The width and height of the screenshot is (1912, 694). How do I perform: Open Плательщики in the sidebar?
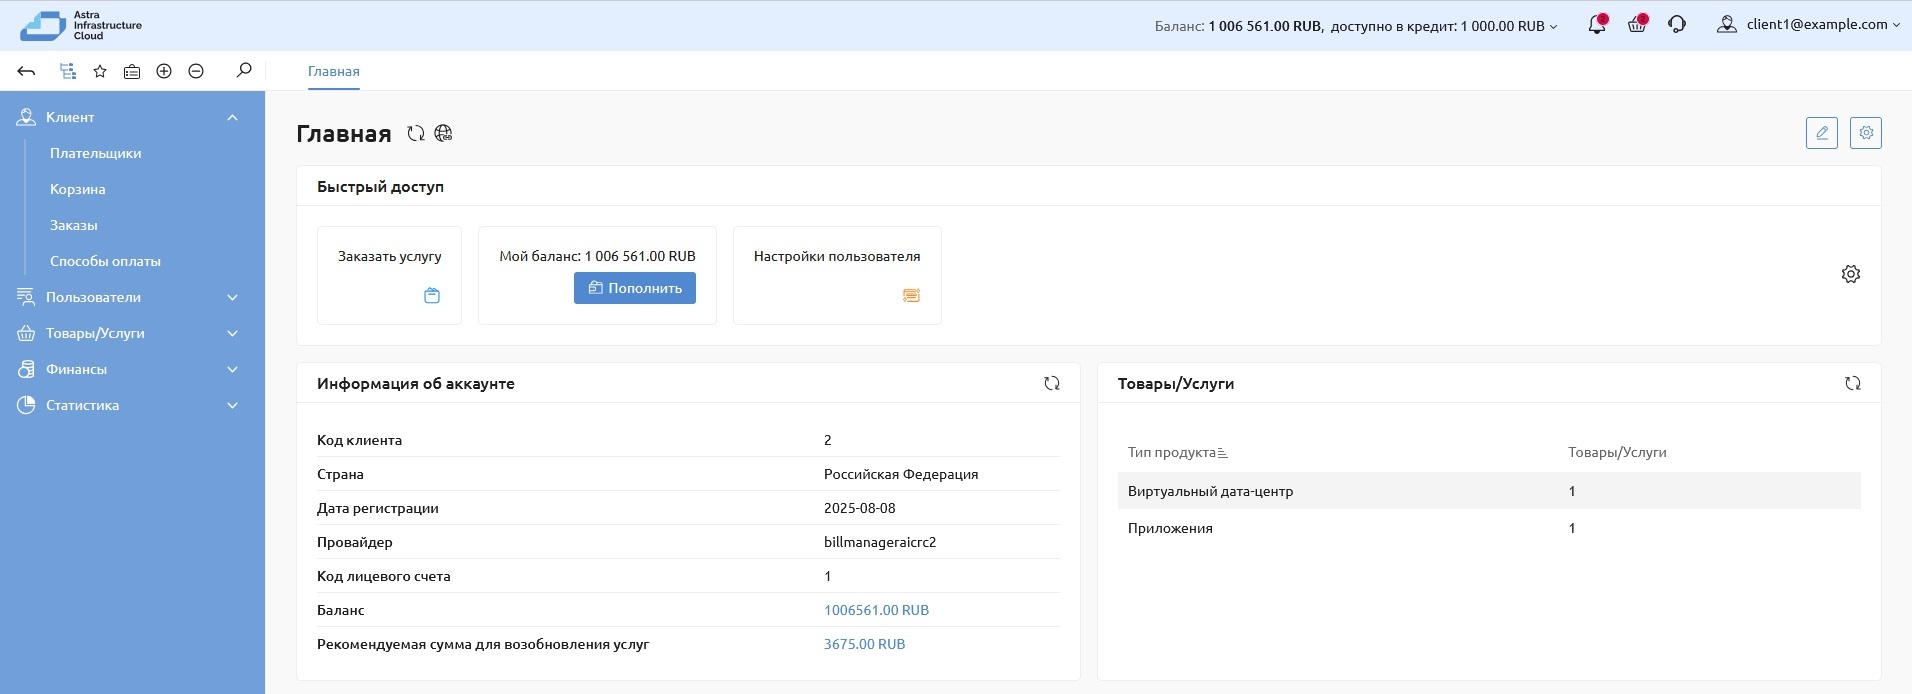(96, 153)
